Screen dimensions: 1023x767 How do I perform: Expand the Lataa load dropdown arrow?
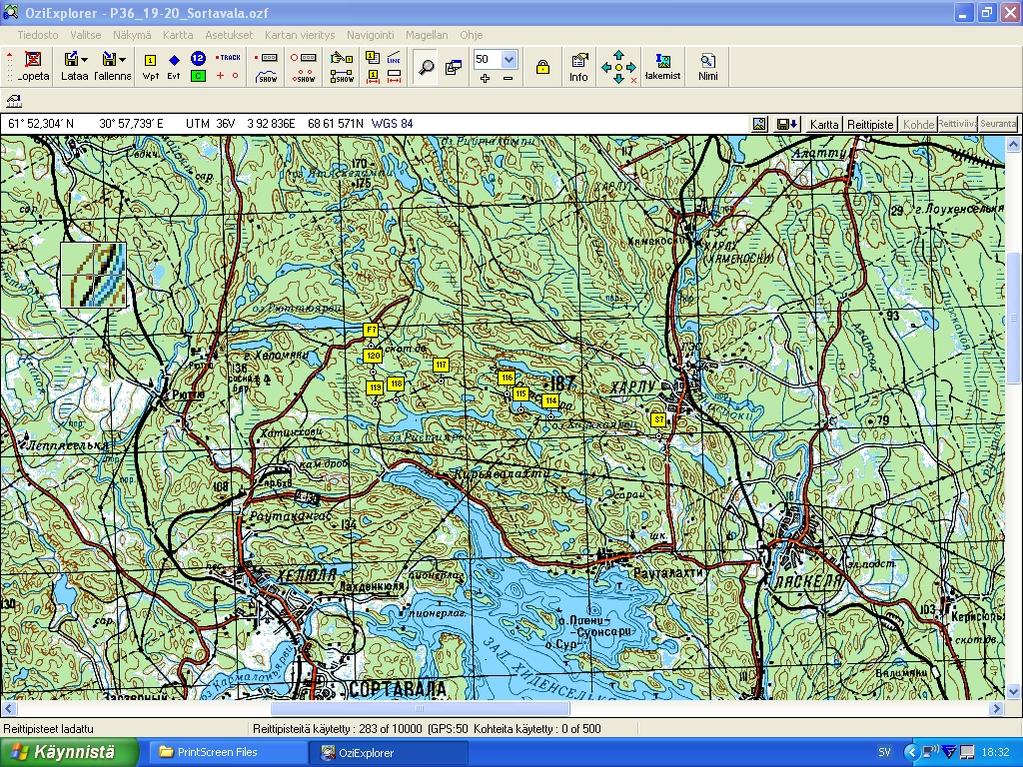pos(85,60)
